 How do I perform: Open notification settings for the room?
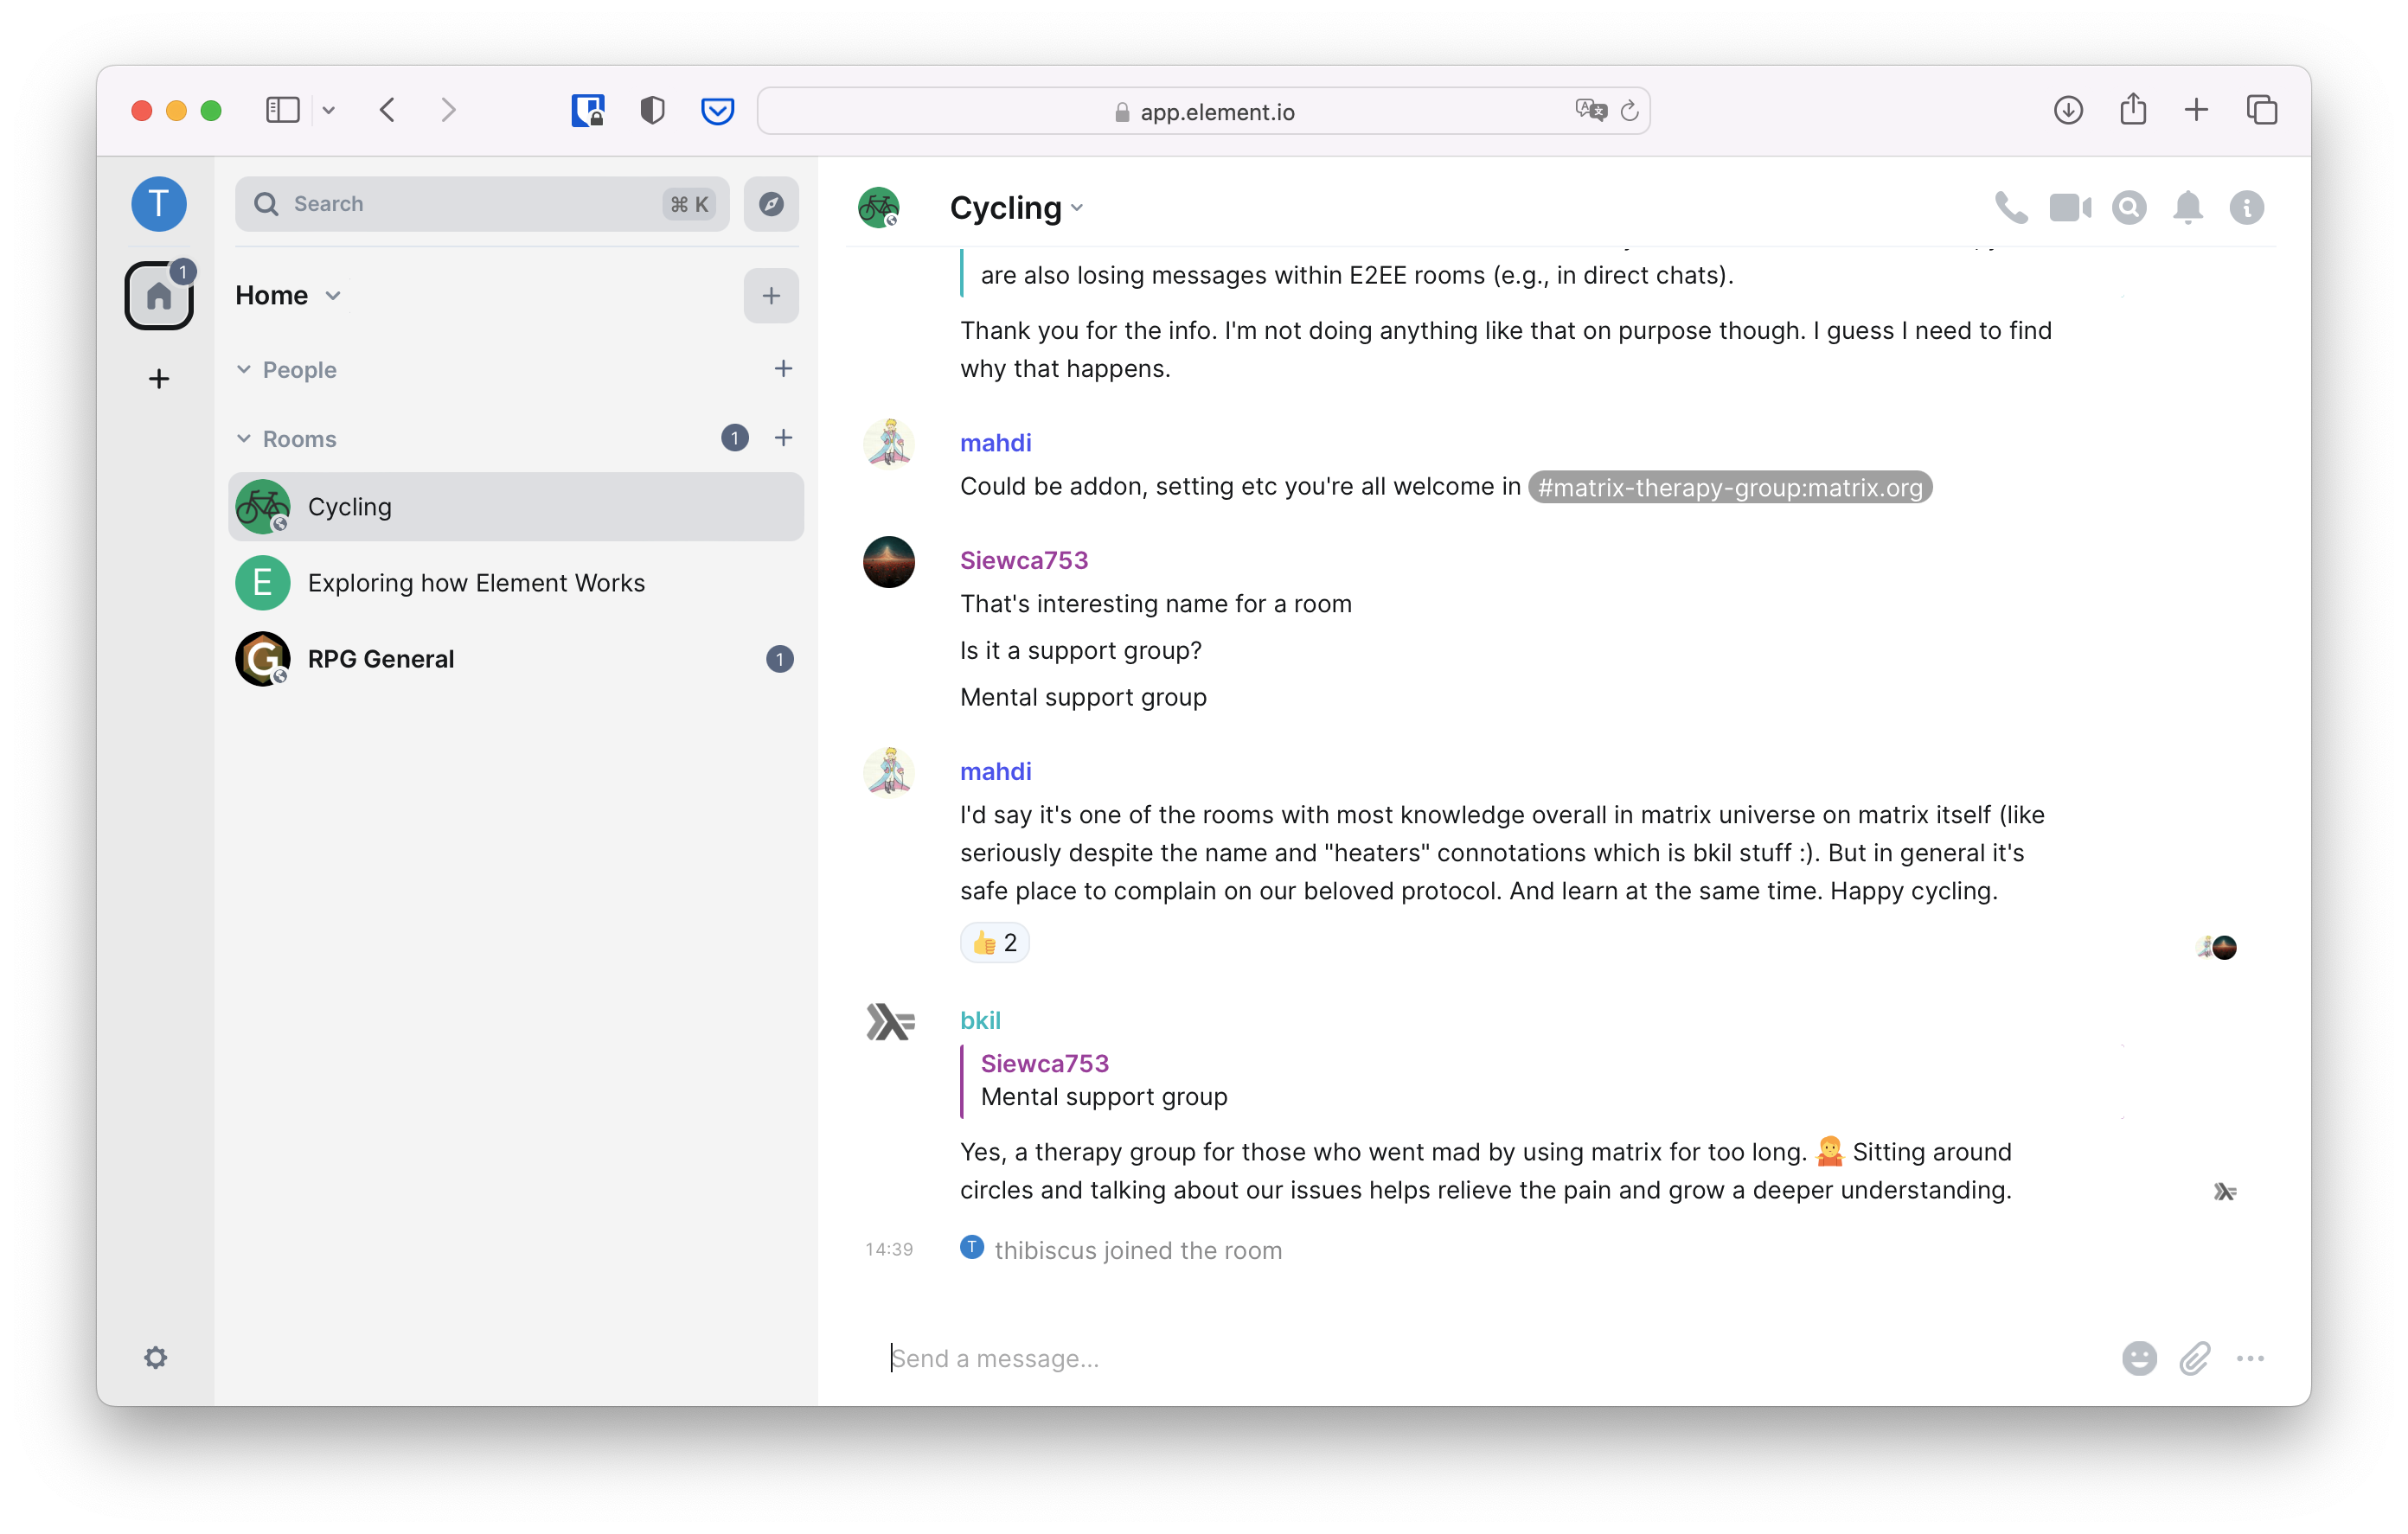[x=2188, y=207]
